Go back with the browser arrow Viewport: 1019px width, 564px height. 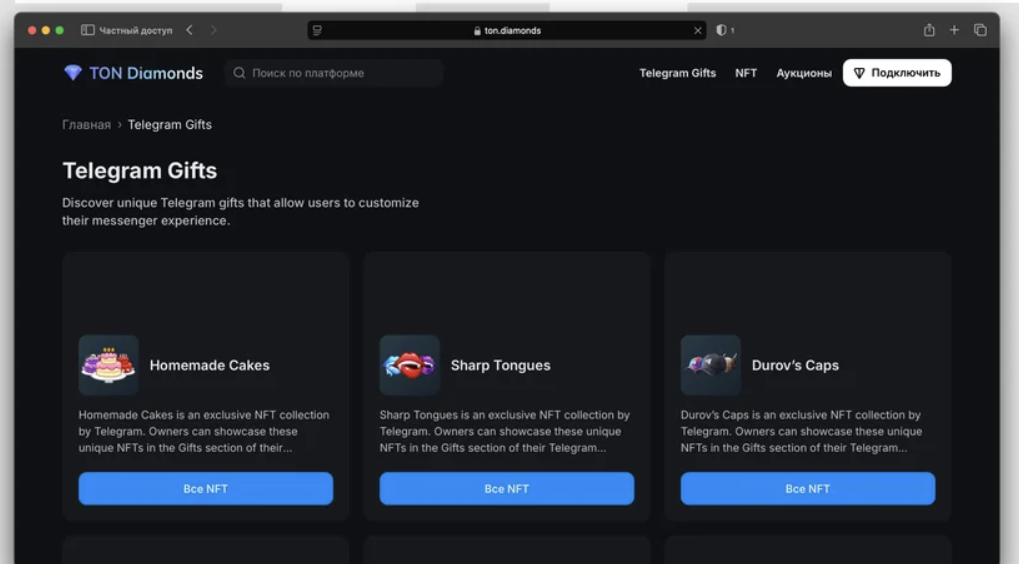189,30
